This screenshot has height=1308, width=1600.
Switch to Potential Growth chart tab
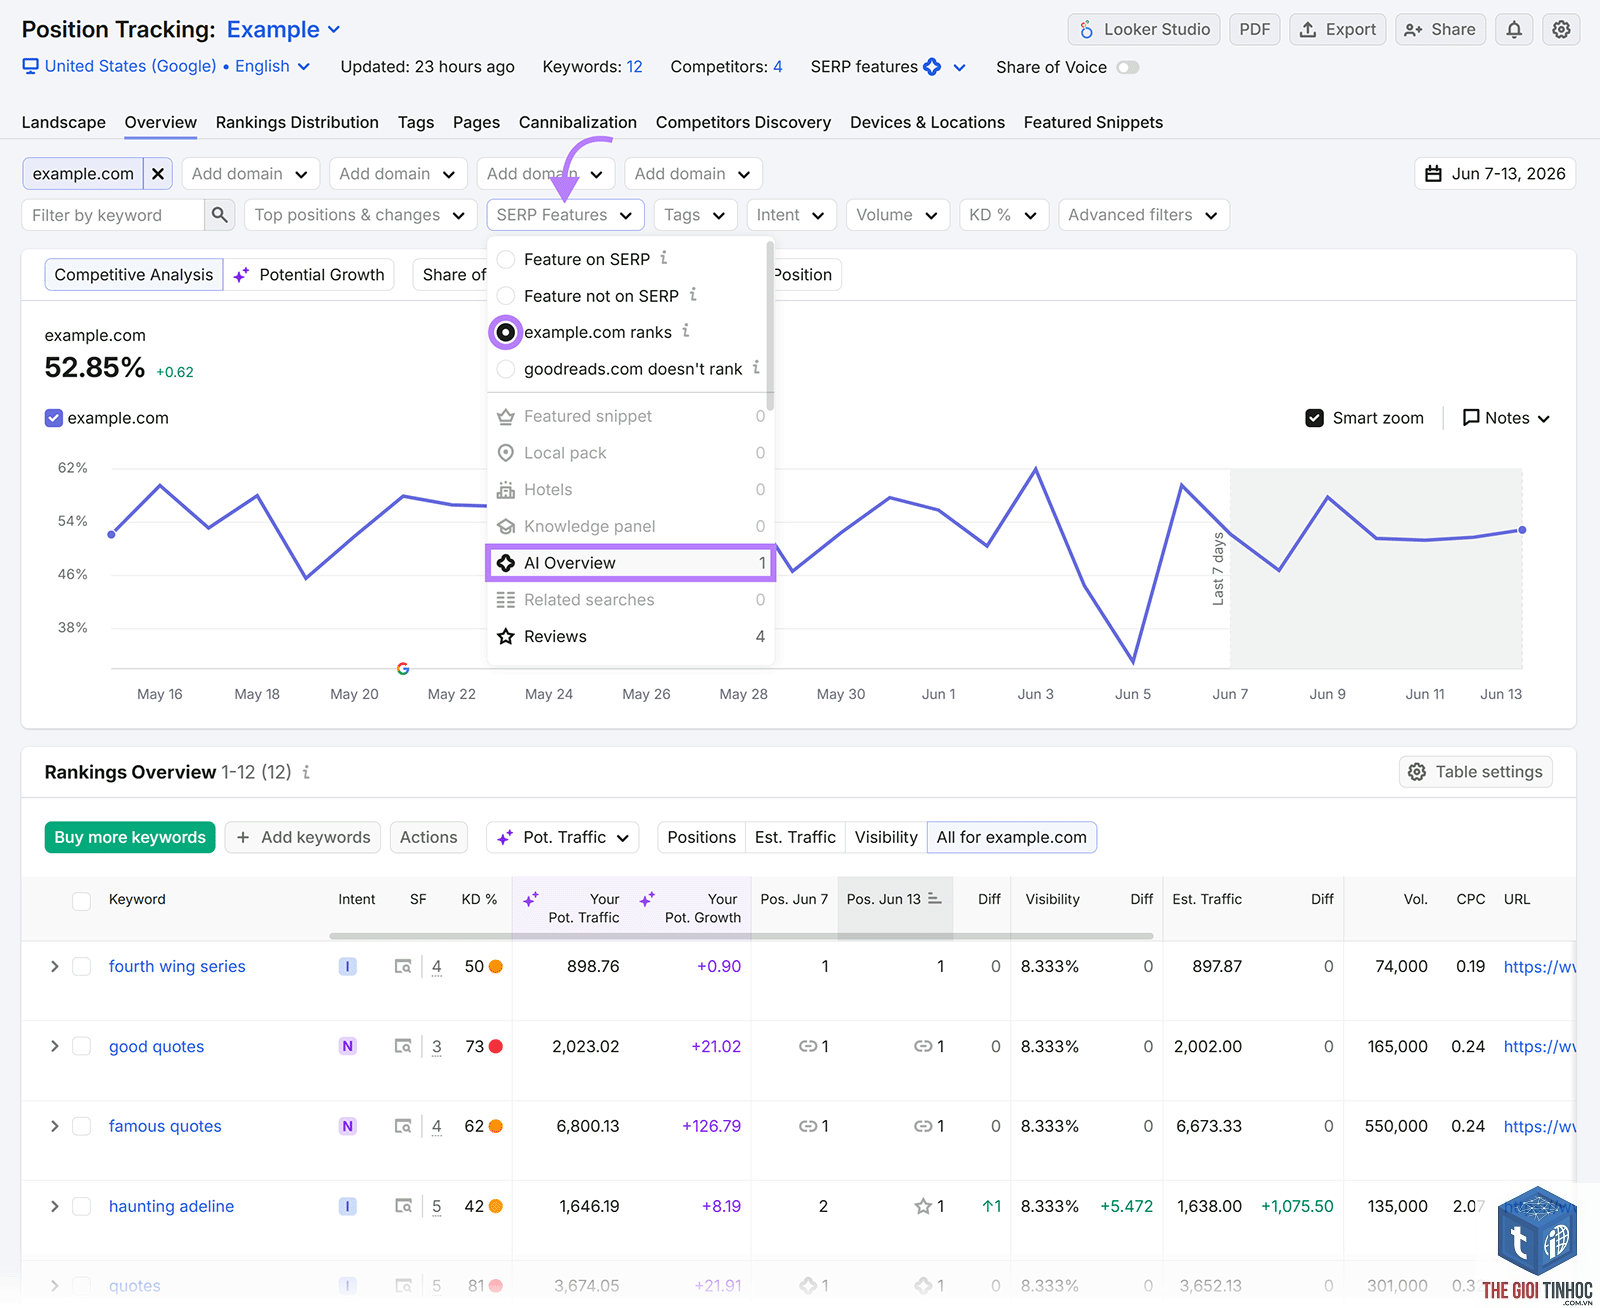(309, 275)
